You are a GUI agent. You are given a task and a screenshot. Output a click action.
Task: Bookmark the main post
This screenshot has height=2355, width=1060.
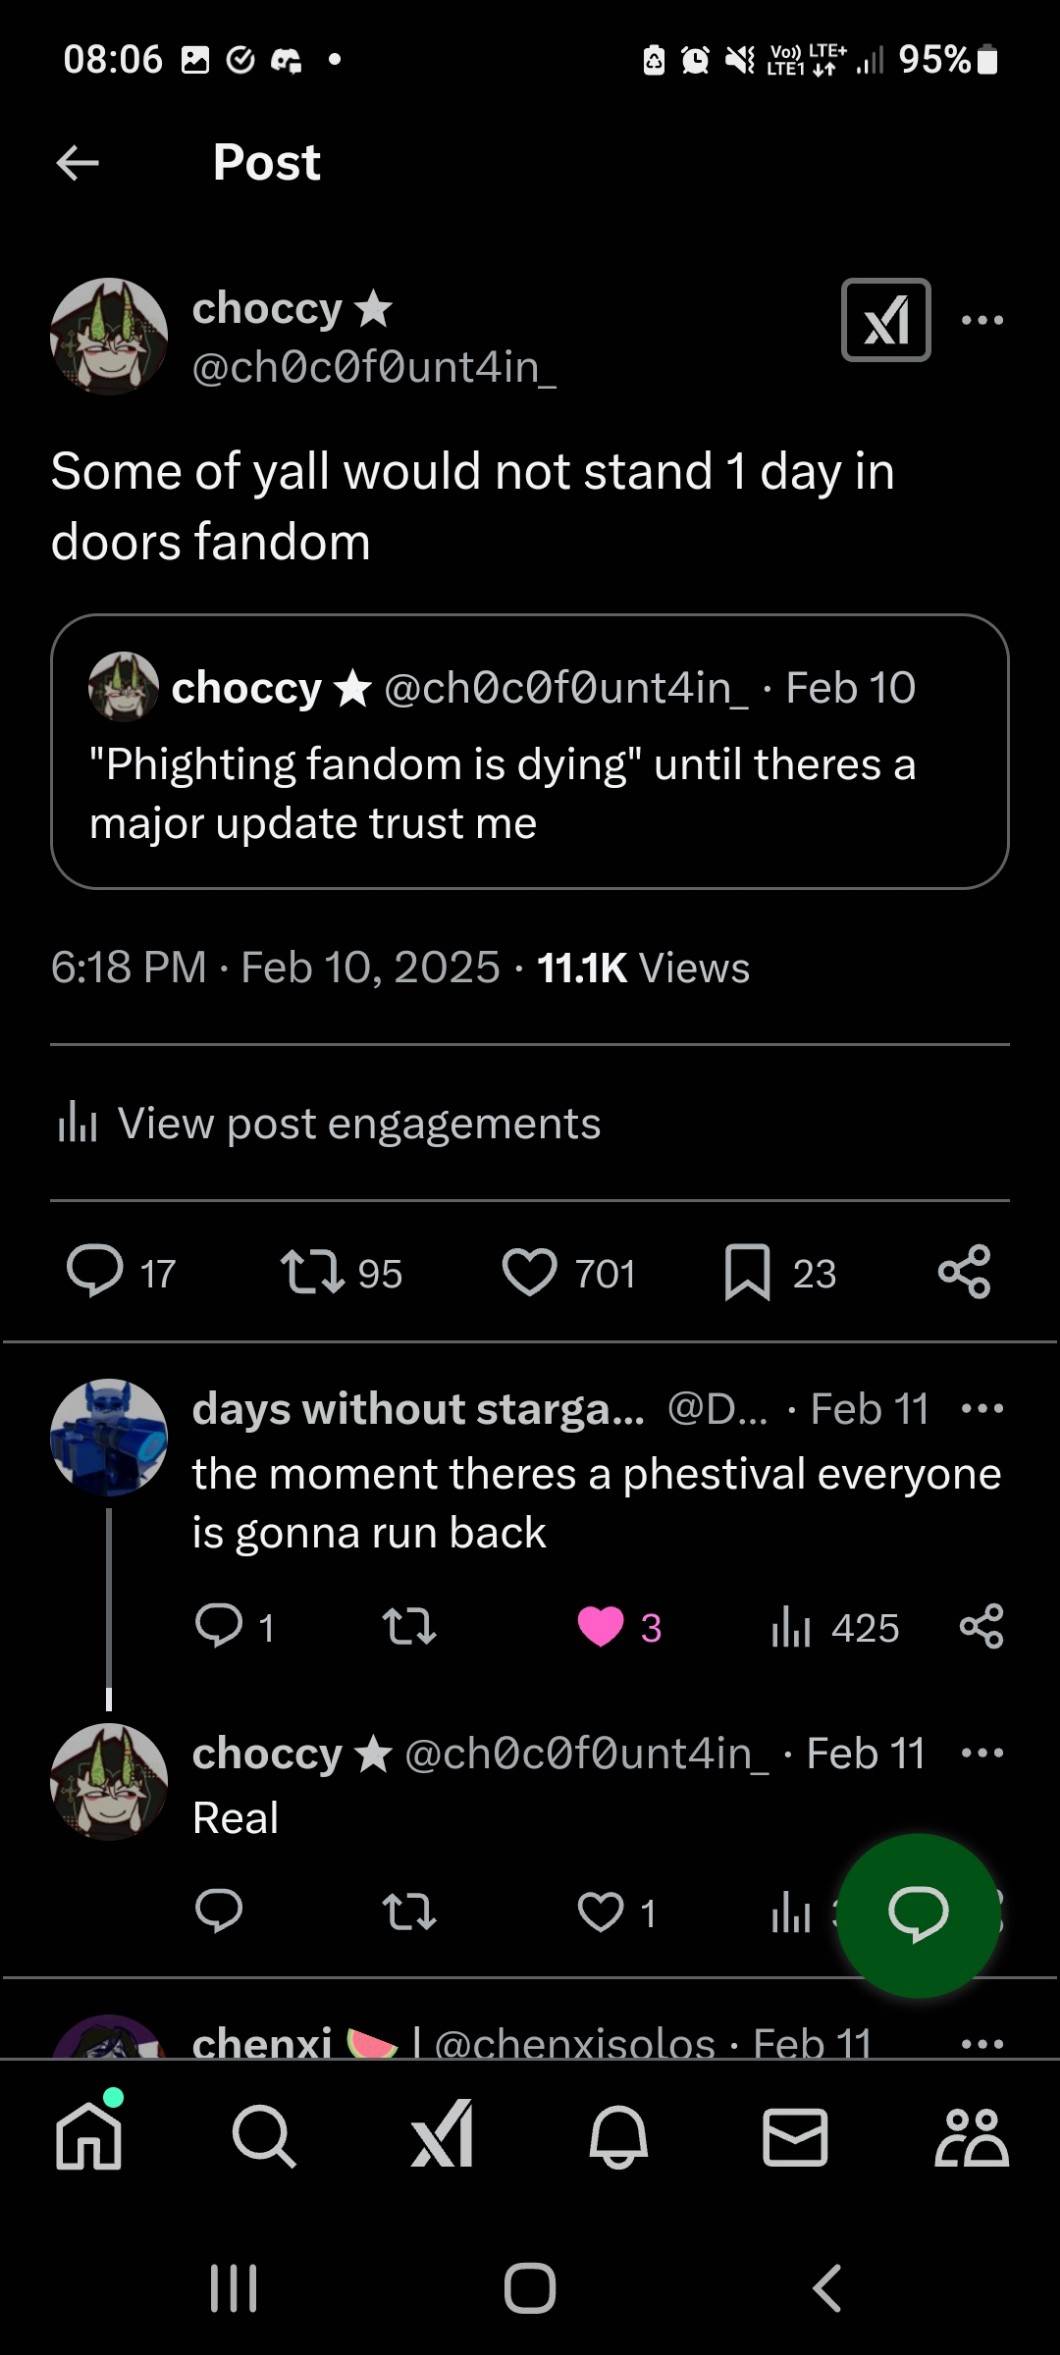(747, 1272)
